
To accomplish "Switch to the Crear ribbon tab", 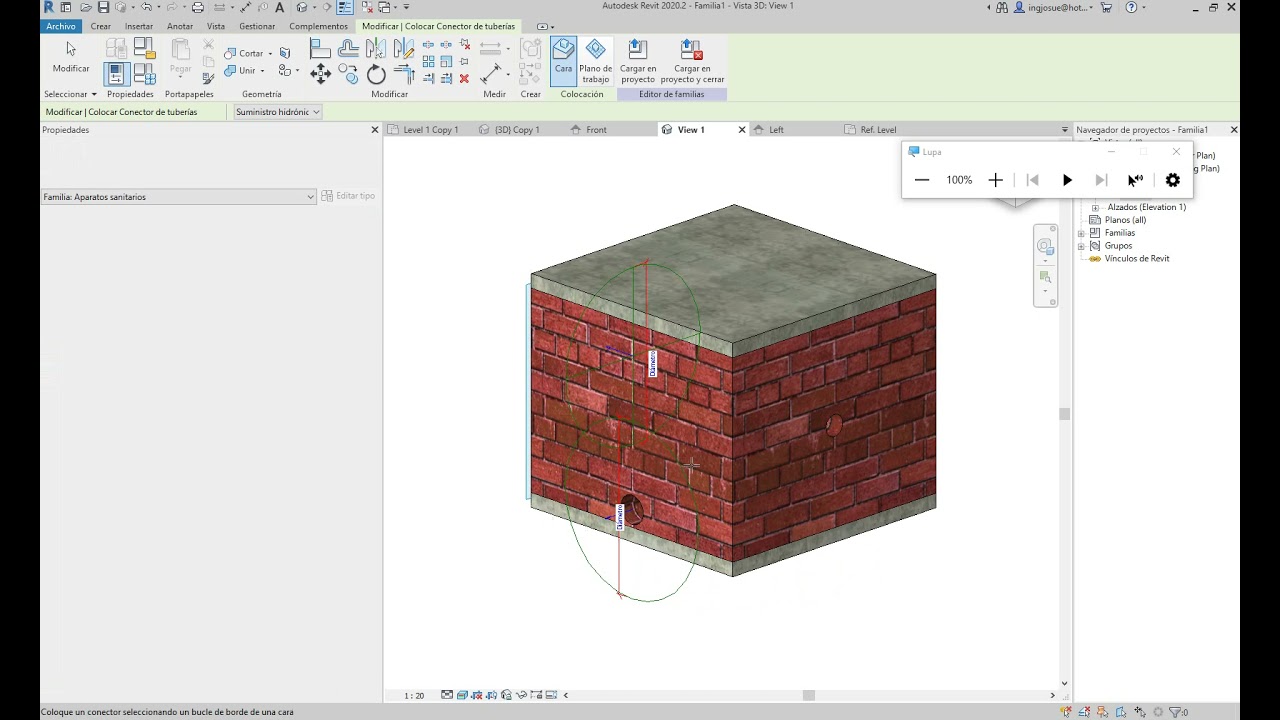I will (101, 26).
